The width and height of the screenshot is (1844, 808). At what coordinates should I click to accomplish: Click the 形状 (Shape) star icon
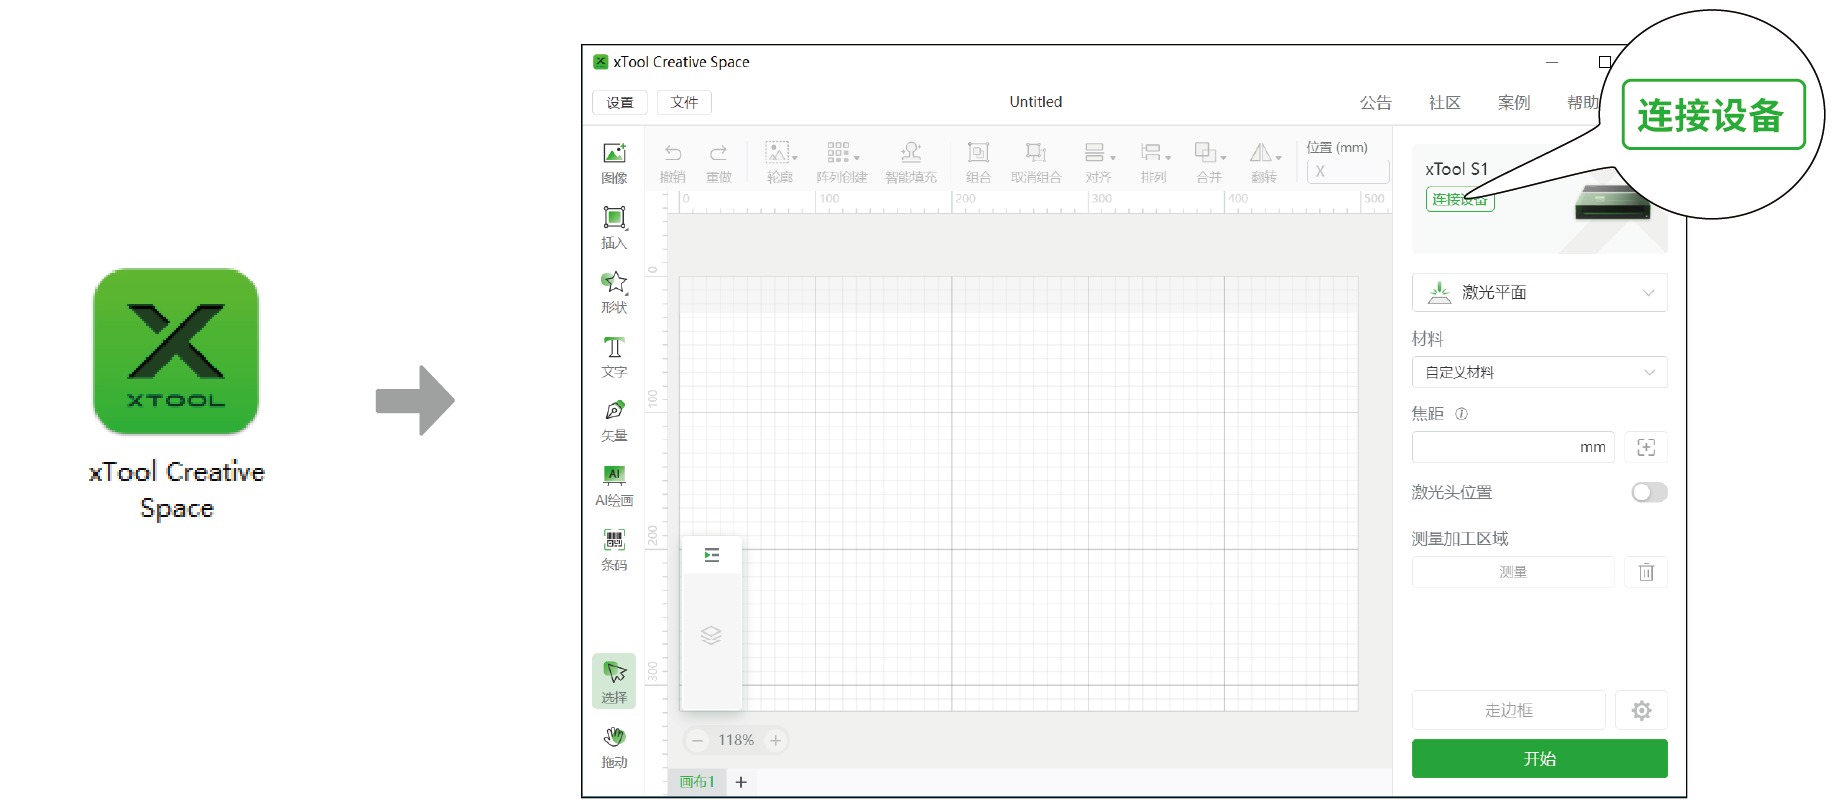tap(614, 291)
